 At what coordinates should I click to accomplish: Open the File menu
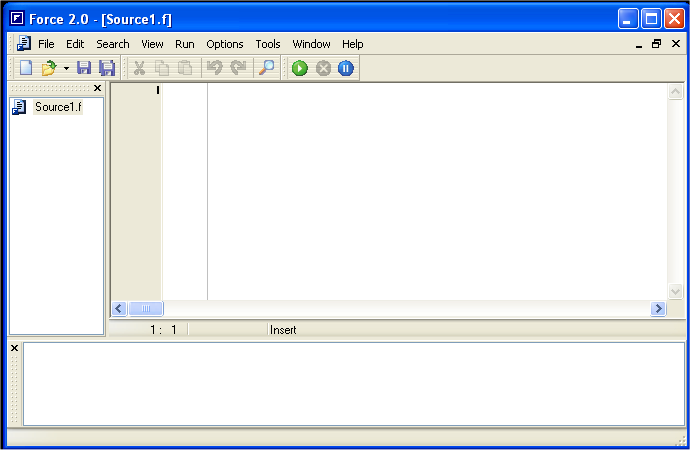click(46, 44)
